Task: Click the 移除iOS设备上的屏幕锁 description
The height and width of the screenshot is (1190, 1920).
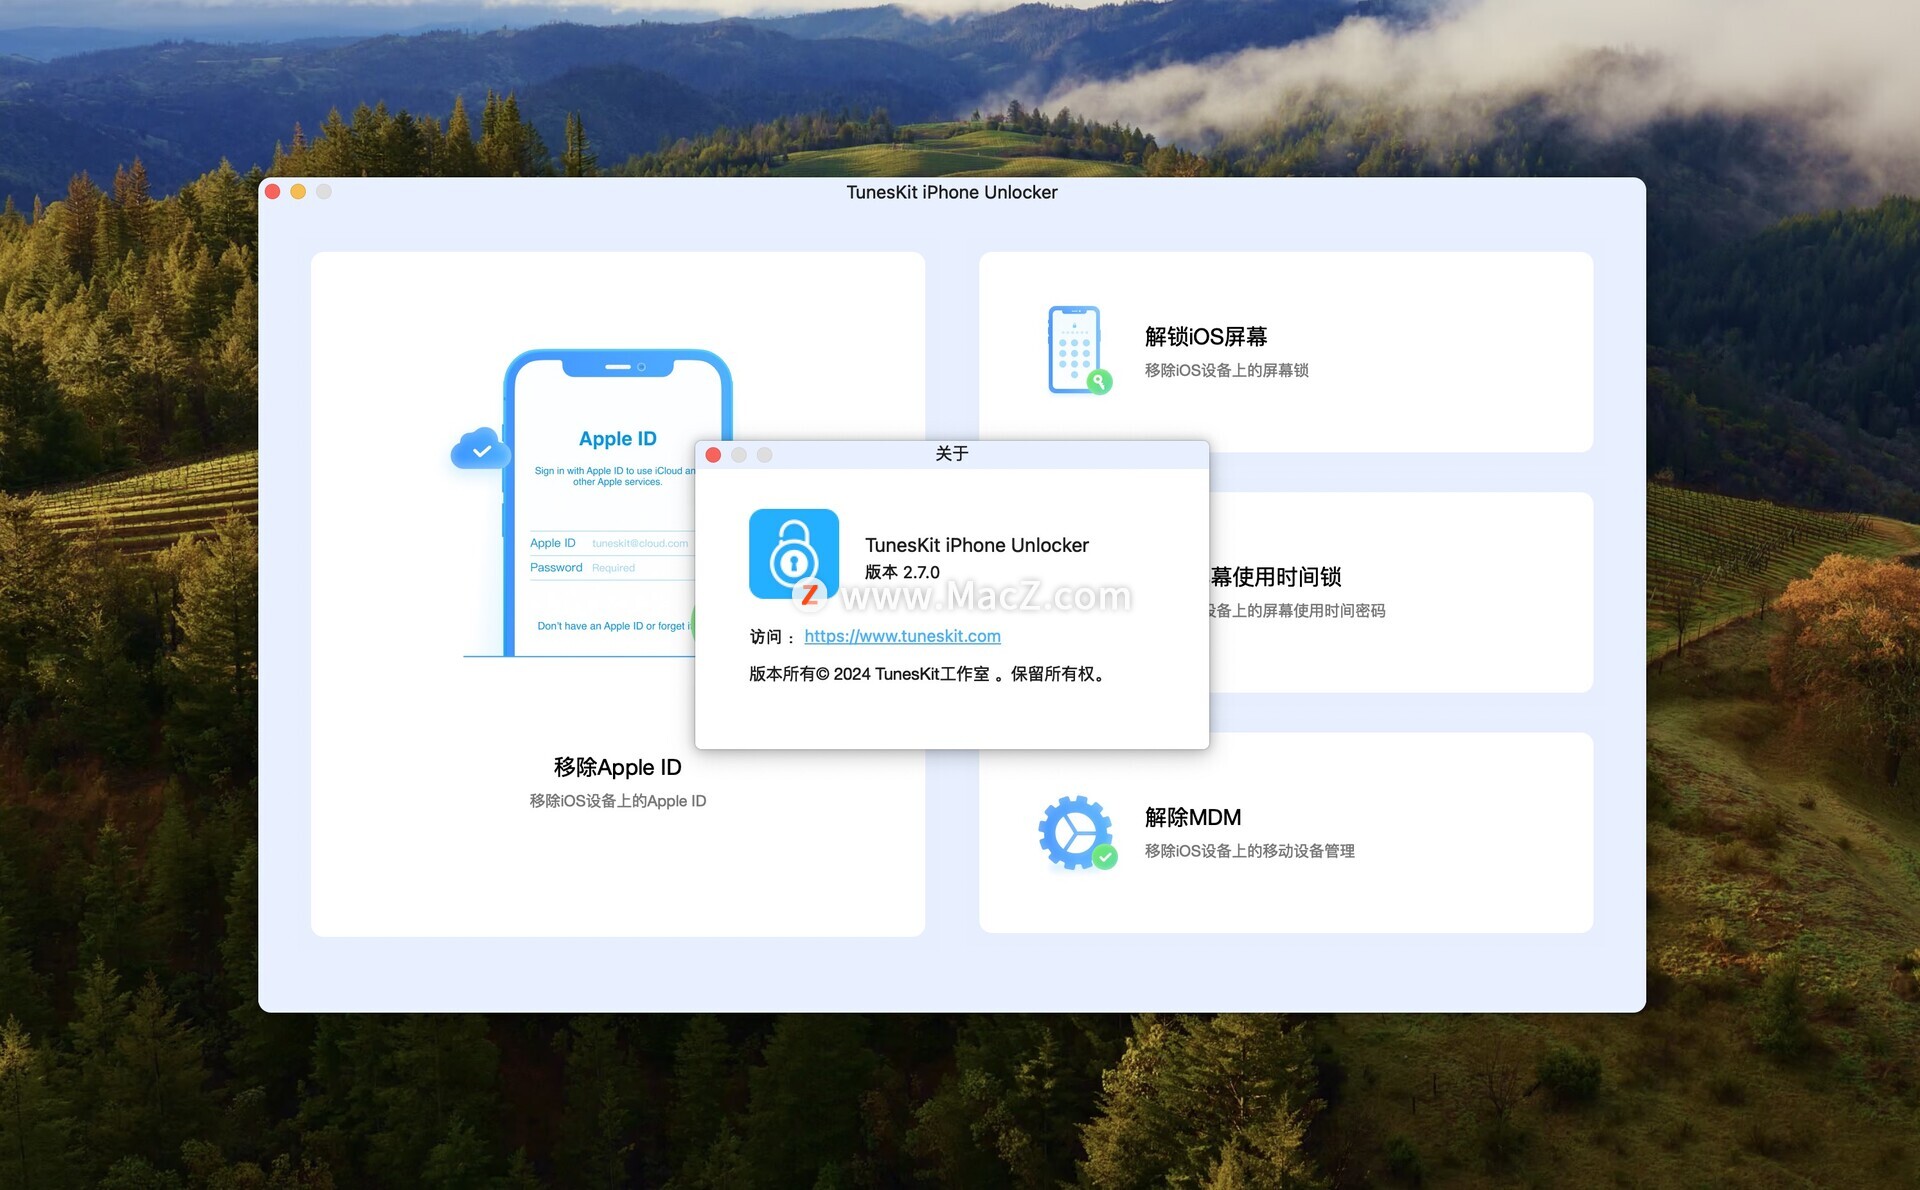Action: [x=1226, y=370]
